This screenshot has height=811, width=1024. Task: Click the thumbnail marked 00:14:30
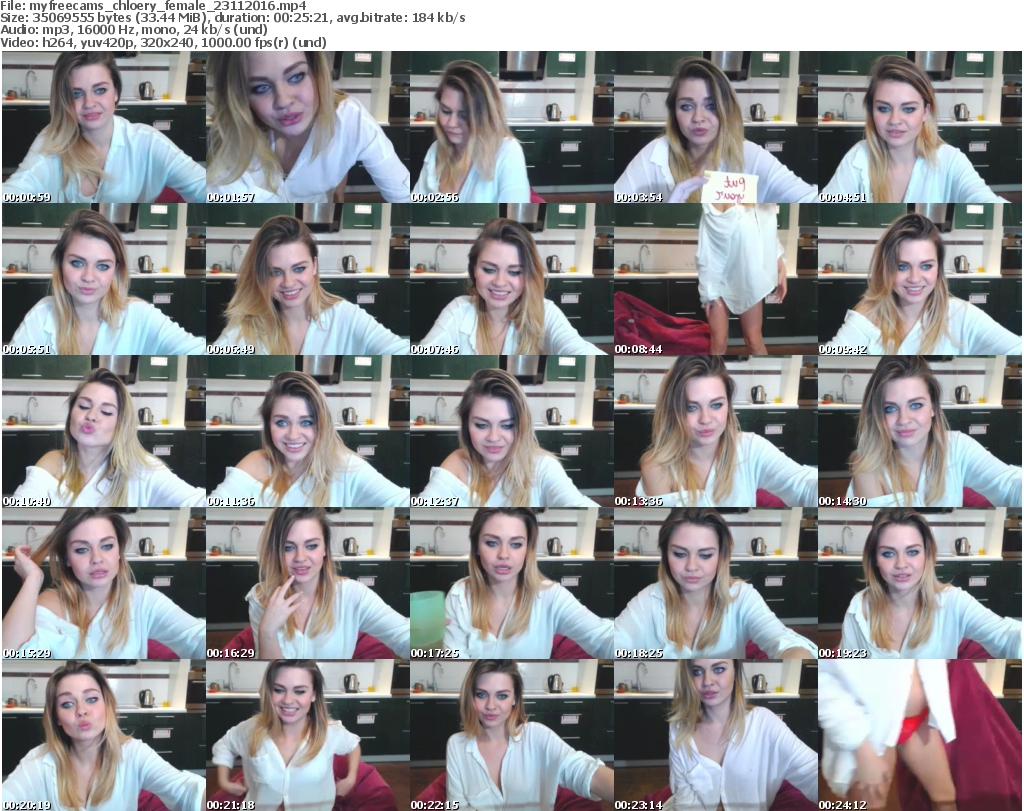920,431
